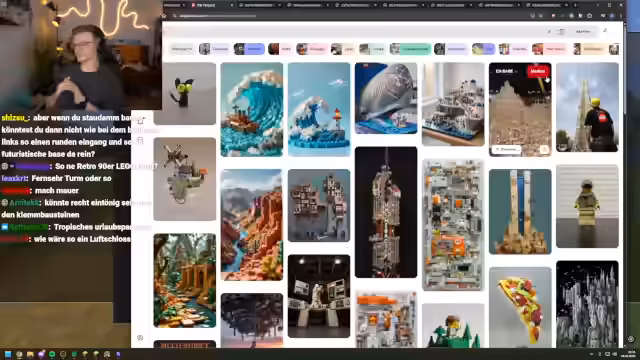The height and width of the screenshot is (360, 640).
Task: Click the home icon at the top of Pinterest's sidebar
Action: coord(140,121)
